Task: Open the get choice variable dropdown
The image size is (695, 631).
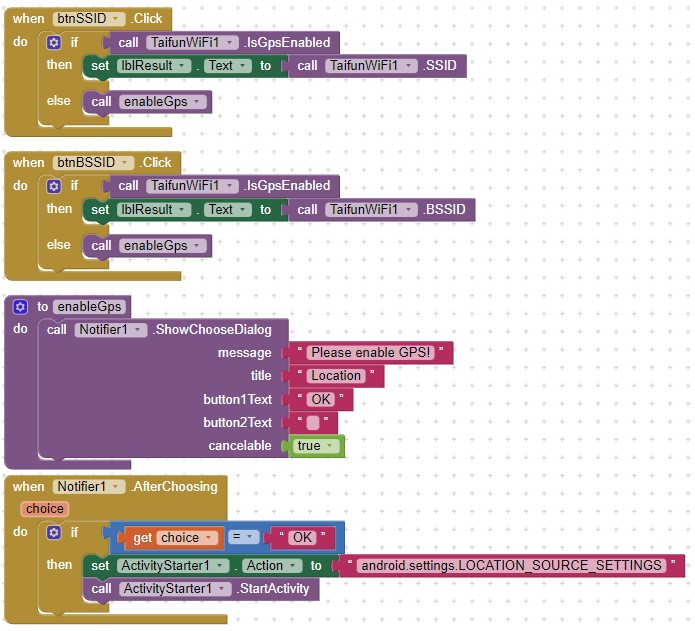Action: 220,538
